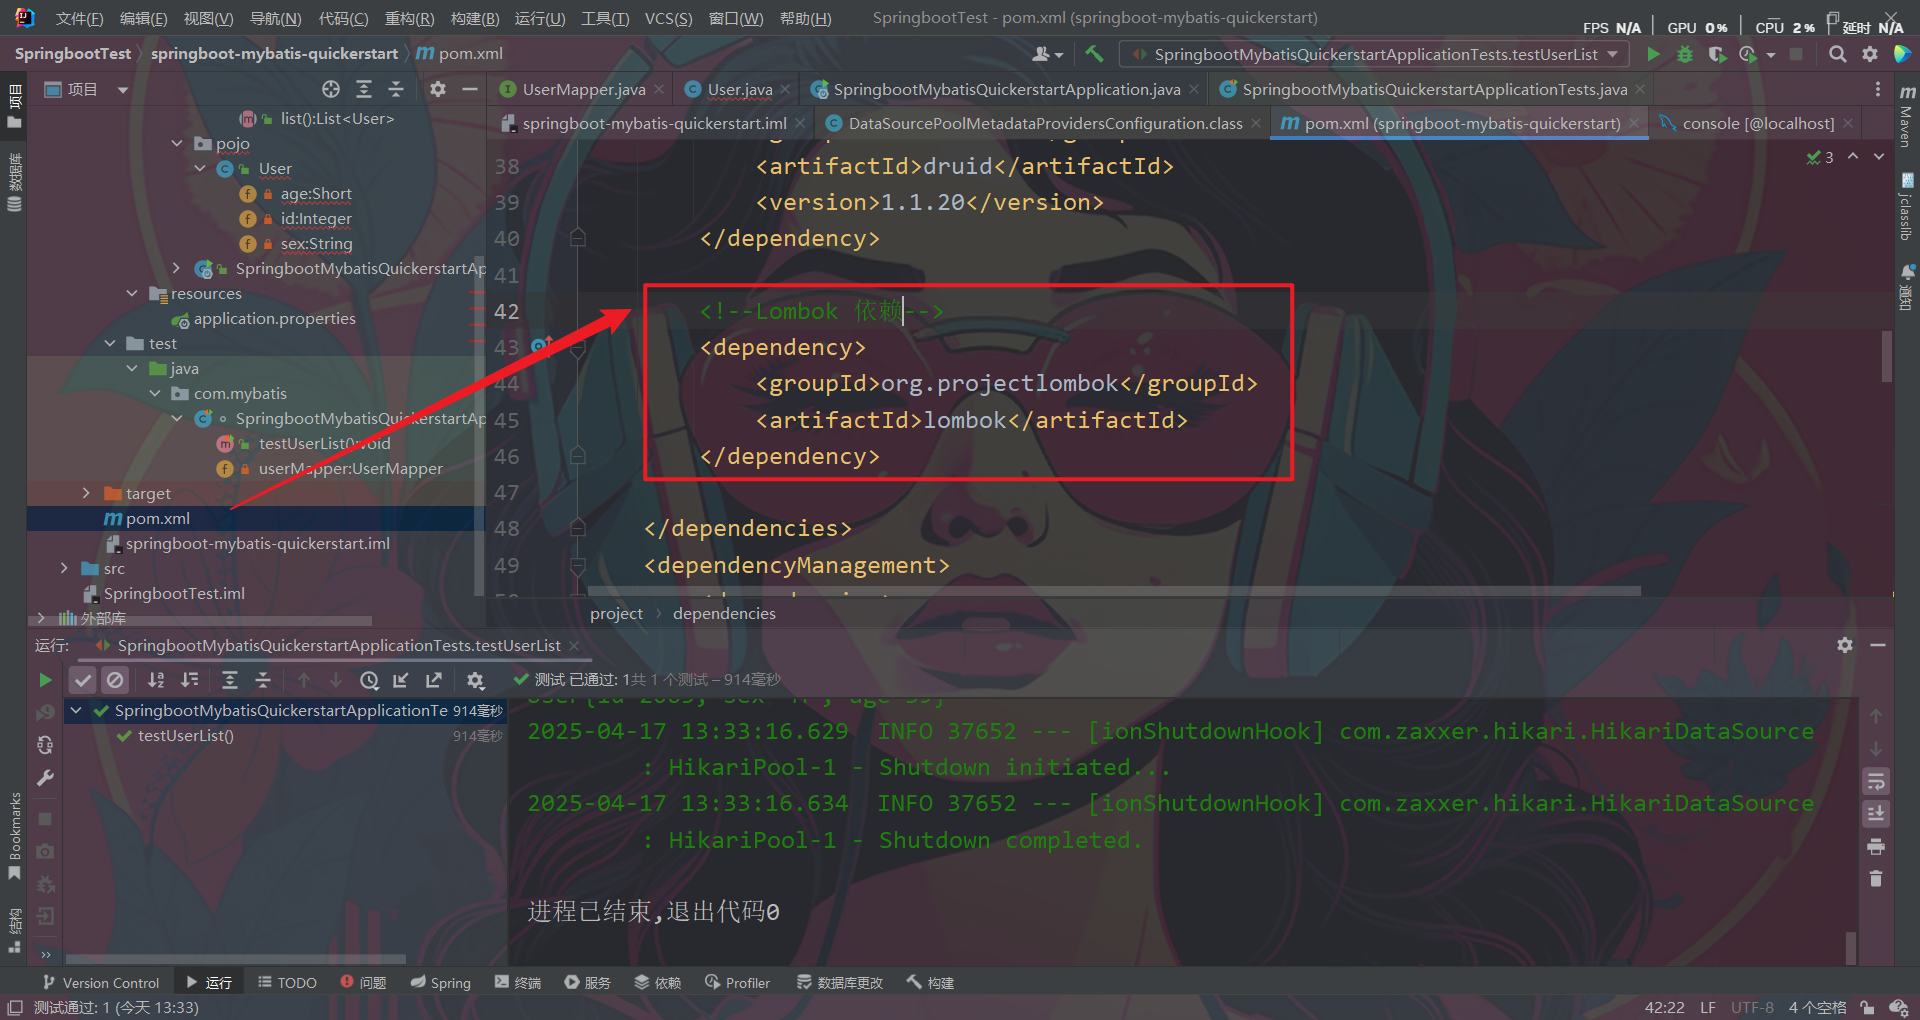
Task: Open the Maven tool window
Action: [x=1907, y=116]
